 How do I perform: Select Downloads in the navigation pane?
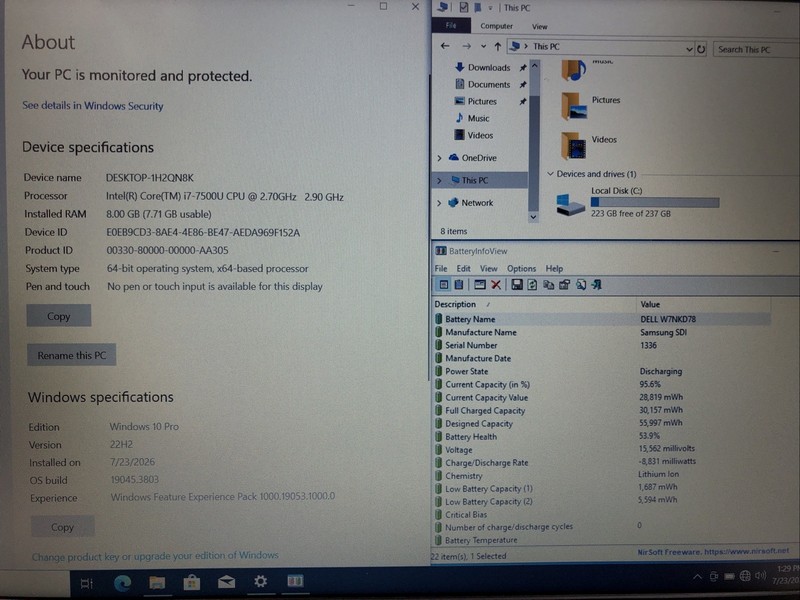point(489,67)
